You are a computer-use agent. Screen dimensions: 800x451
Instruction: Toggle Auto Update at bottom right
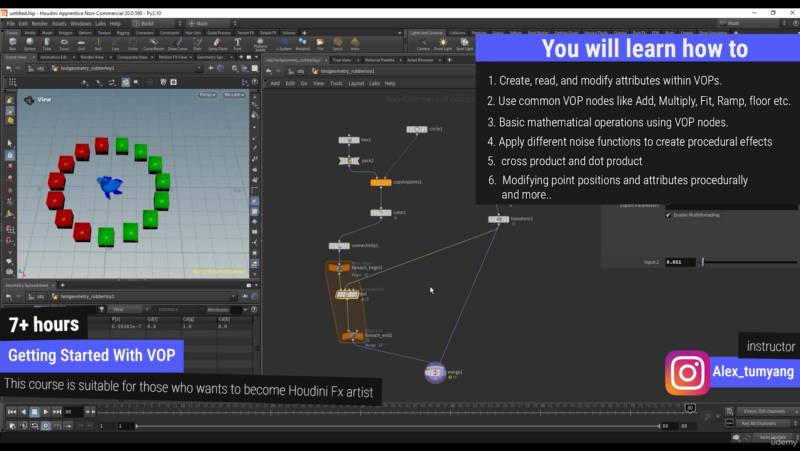point(772,437)
